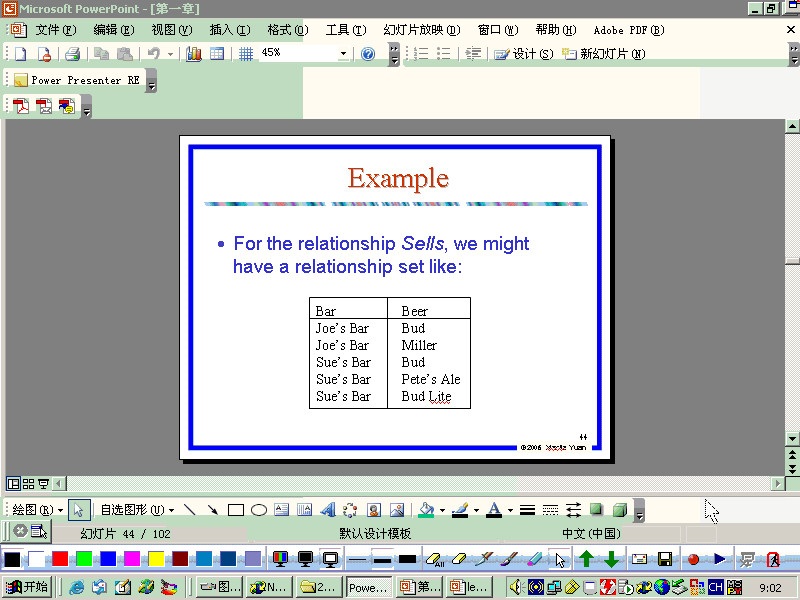Click the Convert to Adobe PDF icon
The height and width of the screenshot is (600, 800).
[x=21, y=106]
